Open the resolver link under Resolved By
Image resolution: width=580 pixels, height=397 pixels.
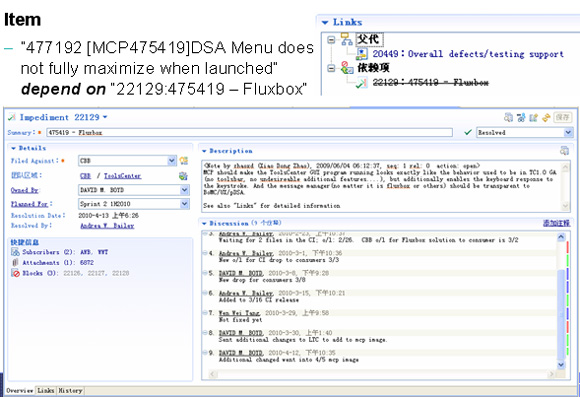click(x=107, y=226)
